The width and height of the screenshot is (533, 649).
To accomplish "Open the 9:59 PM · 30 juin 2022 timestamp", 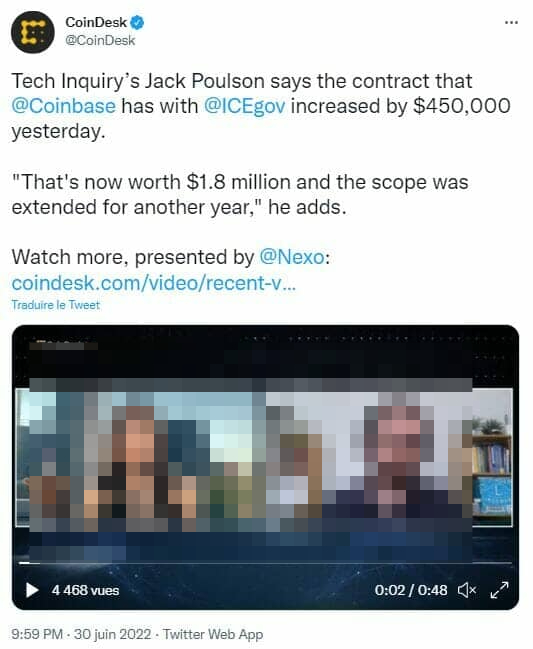I will click(81, 634).
